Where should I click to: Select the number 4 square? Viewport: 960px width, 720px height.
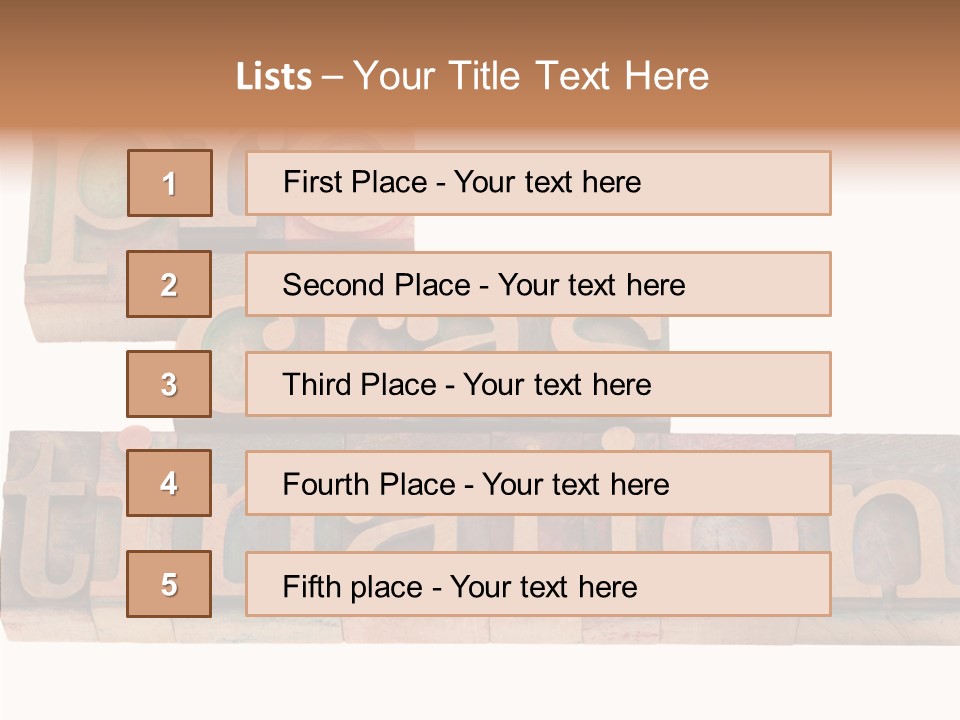(169, 483)
